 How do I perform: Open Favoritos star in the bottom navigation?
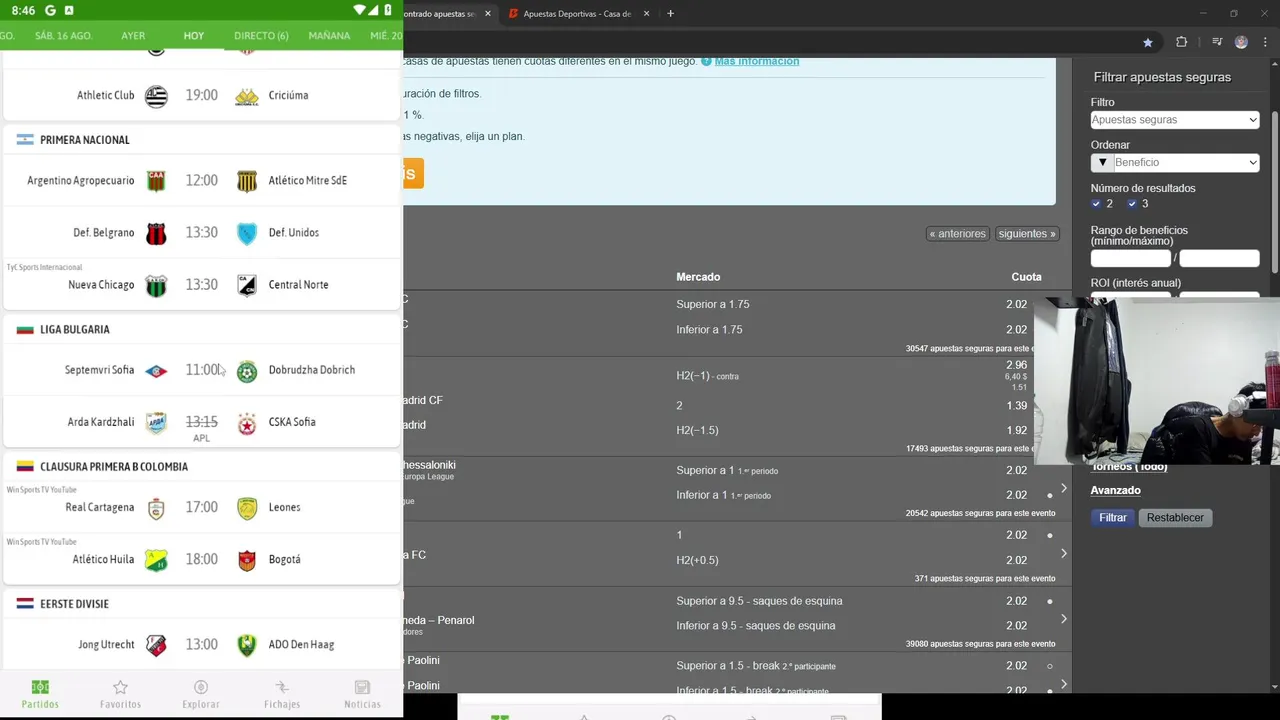pos(120,694)
